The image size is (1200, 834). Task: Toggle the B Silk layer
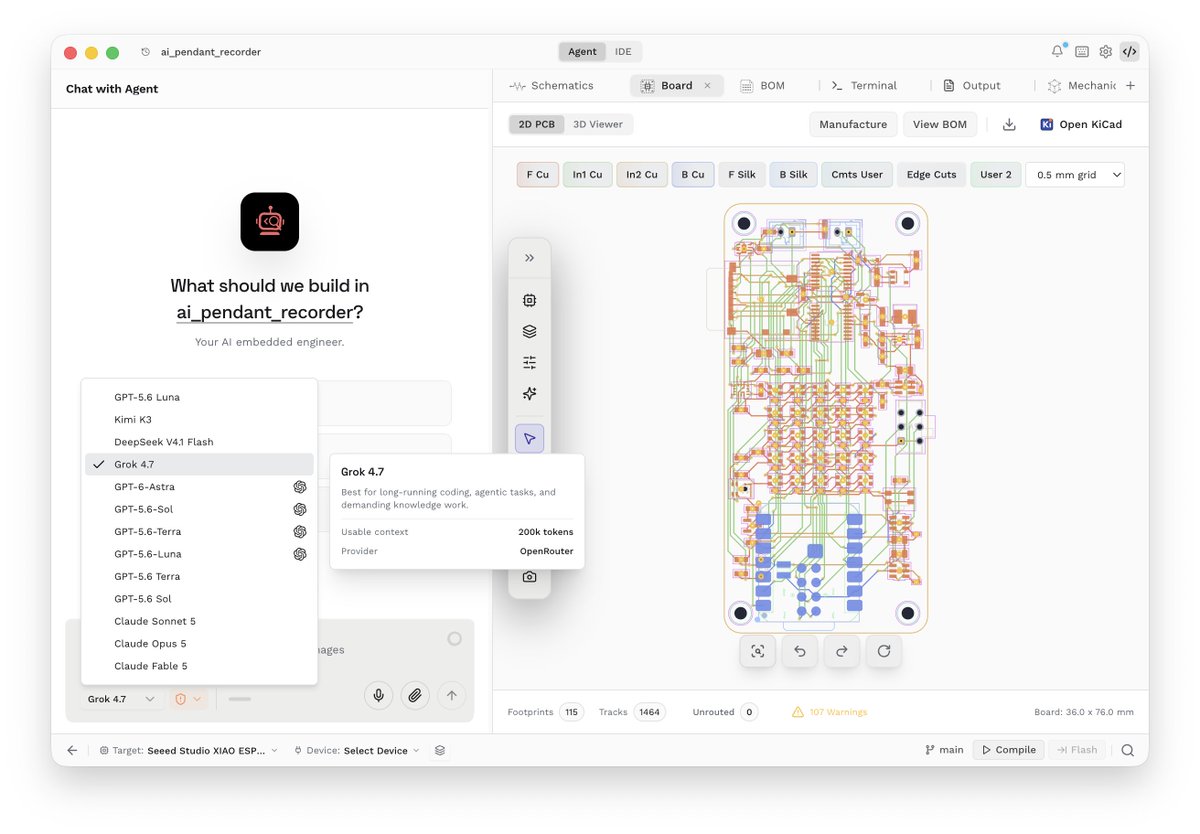click(x=793, y=175)
